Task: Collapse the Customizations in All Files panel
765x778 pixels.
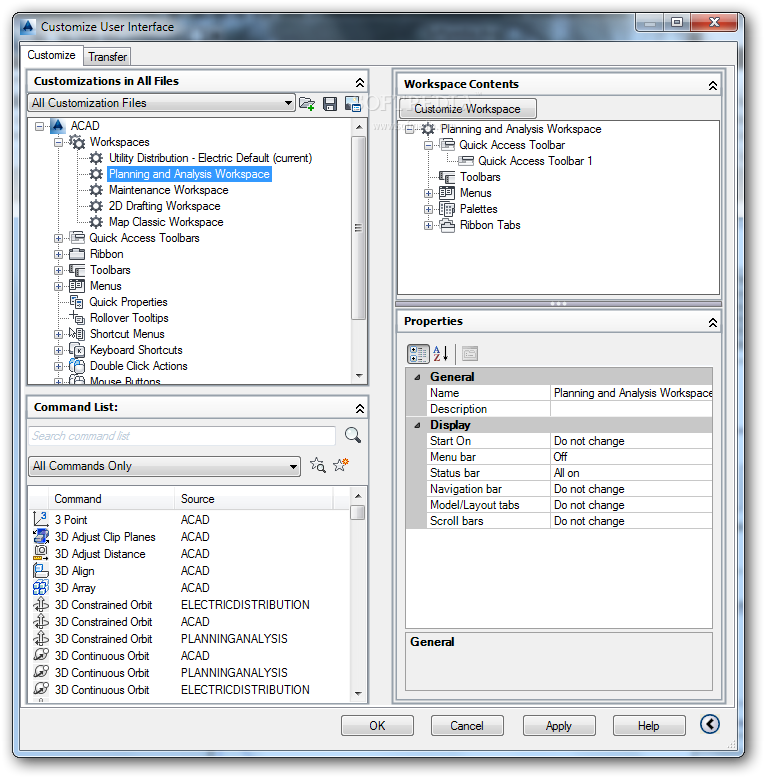Action: (360, 82)
